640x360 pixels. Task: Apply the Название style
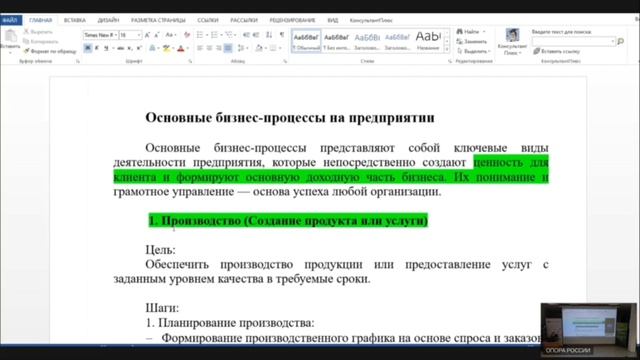(x=428, y=41)
